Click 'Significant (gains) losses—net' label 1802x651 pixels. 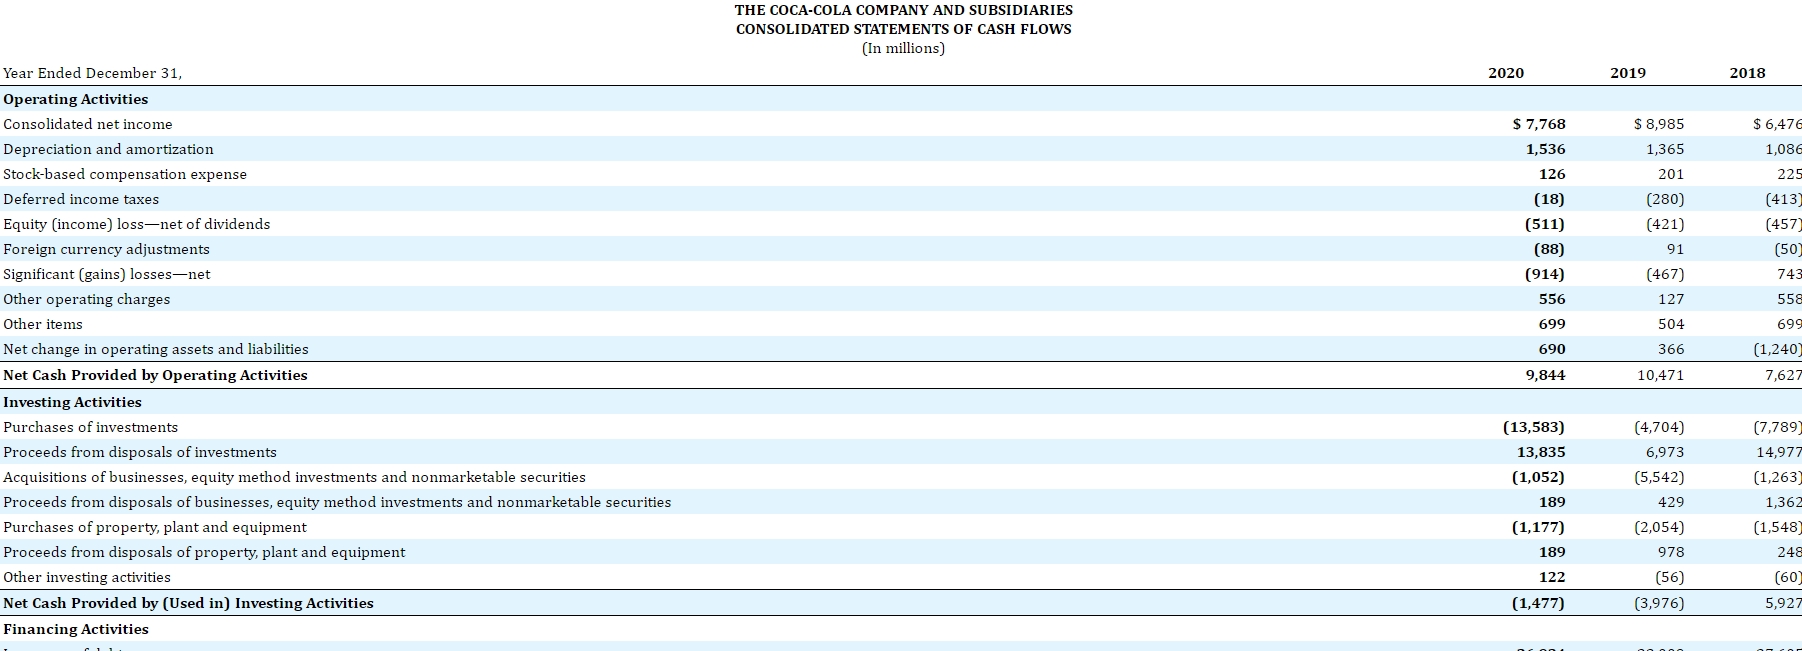tap(107, 274)
